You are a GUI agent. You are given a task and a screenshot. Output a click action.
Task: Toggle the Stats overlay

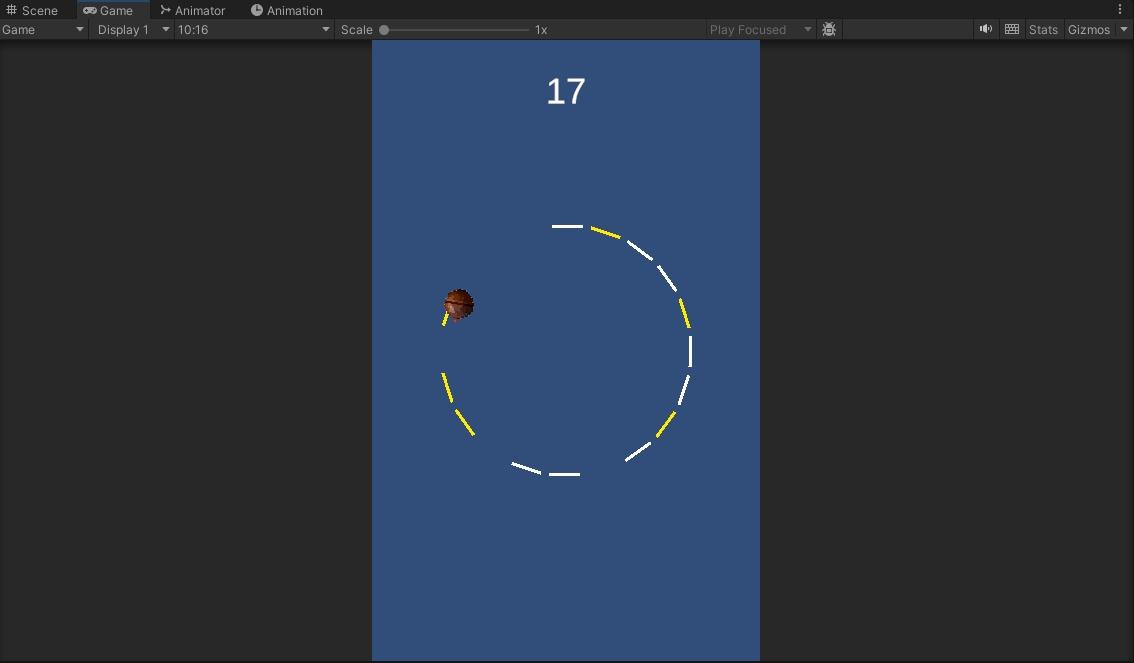click(x=1043, y=30)
